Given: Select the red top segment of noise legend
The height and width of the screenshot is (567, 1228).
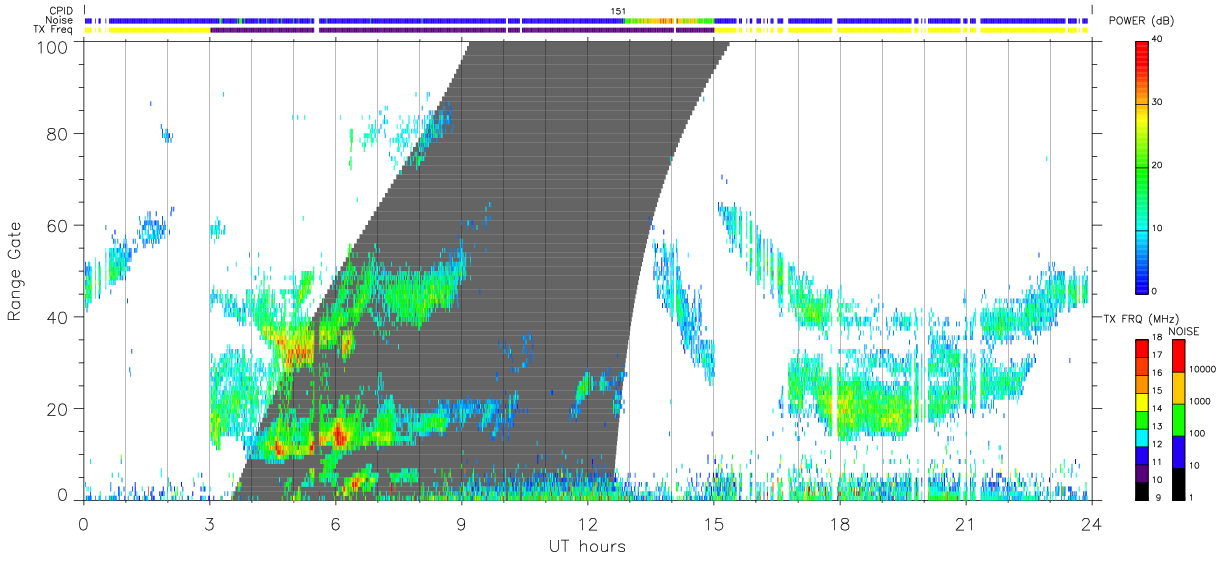Looking at the screenshot, I should pos(1177,356).
